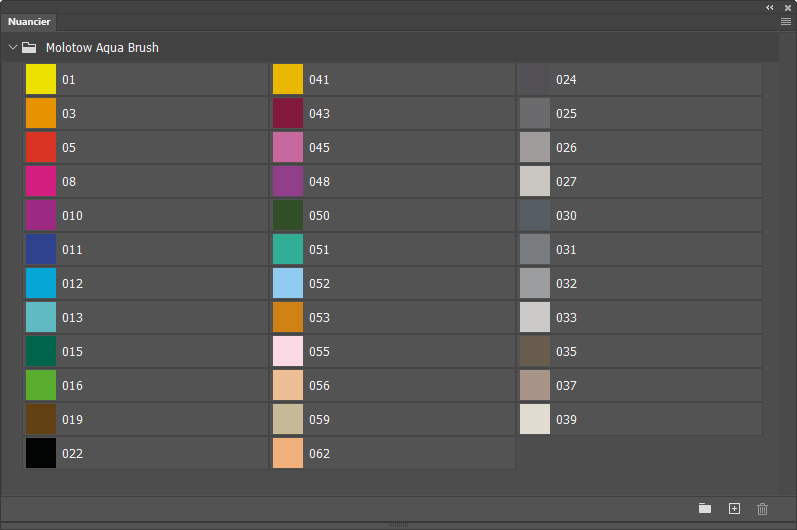Select the Molotow Aqua Brush group name
797x530 pixels.
pyautogui.click(x=102, y=48)
